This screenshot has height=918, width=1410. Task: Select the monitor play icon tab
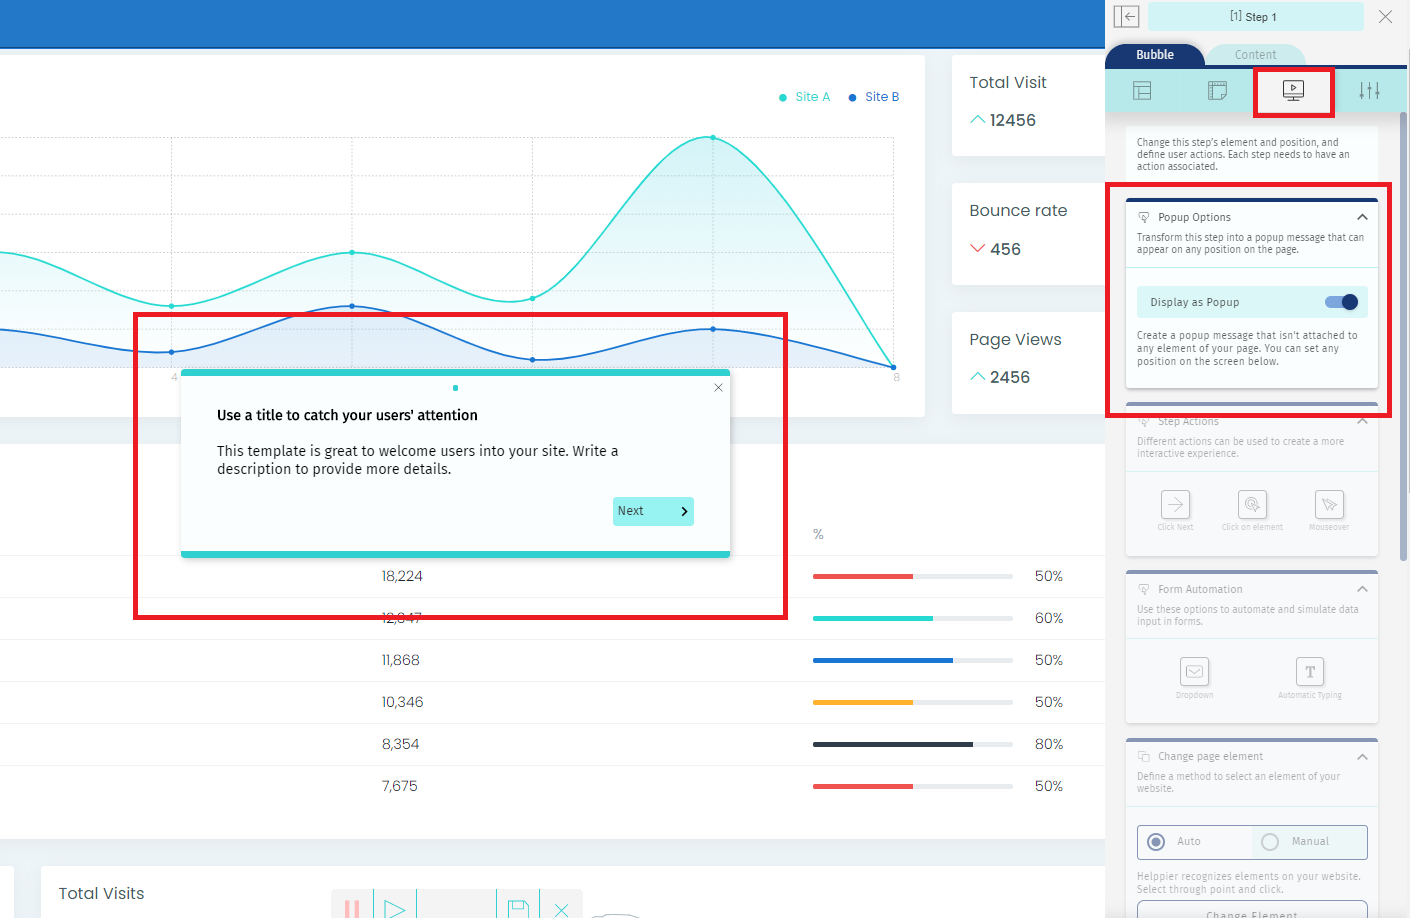coord(1293,91)
